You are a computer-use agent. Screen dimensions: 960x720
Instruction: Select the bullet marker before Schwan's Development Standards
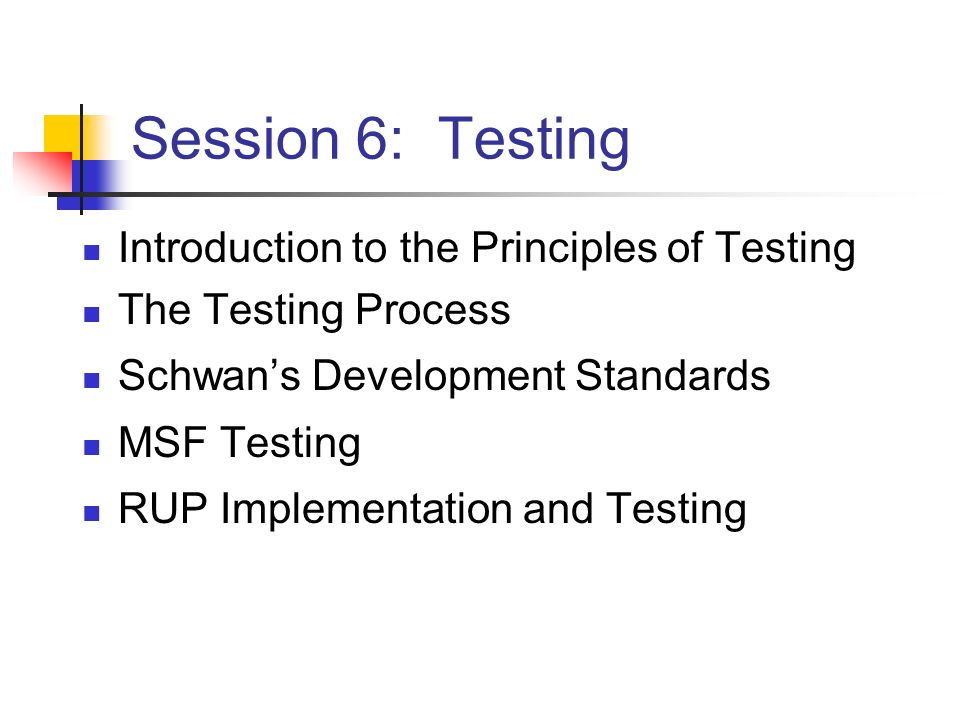92,380
